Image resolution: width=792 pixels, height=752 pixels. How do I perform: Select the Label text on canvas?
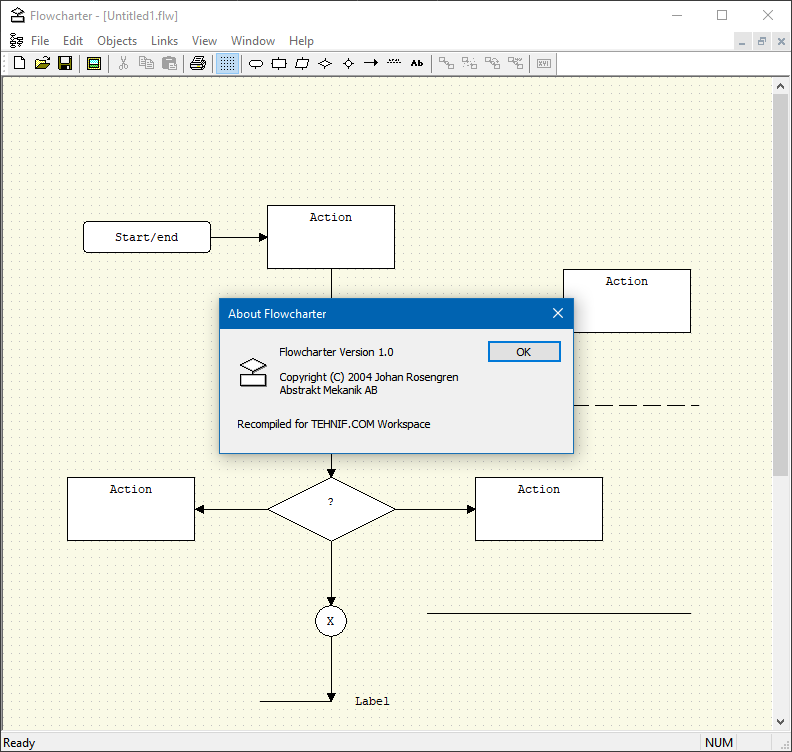[372, 701]
